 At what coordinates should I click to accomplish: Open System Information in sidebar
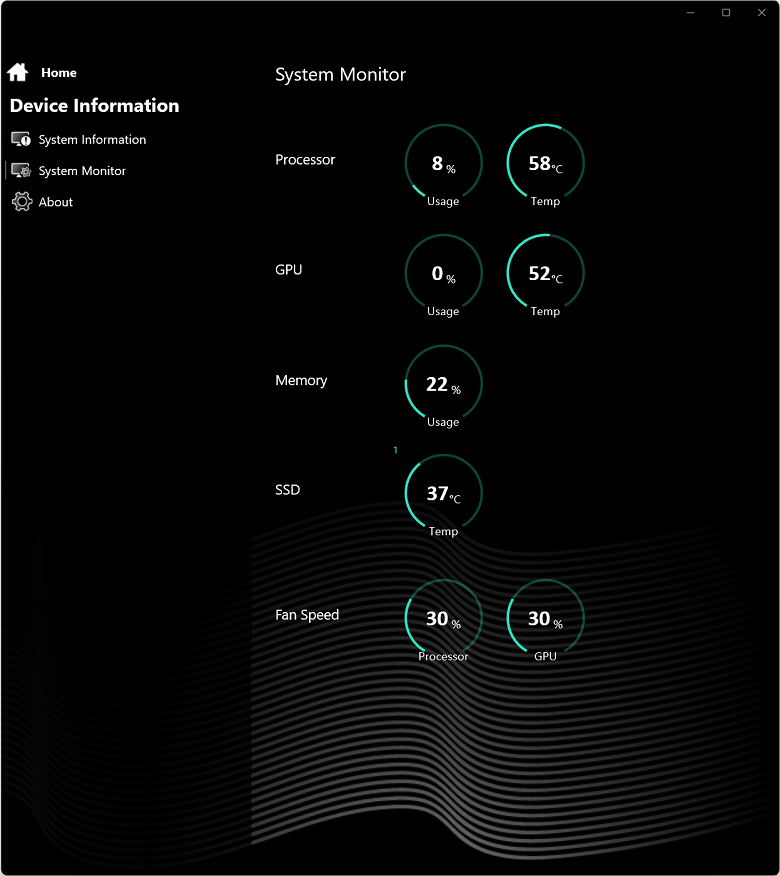click(x=92, y=140)
